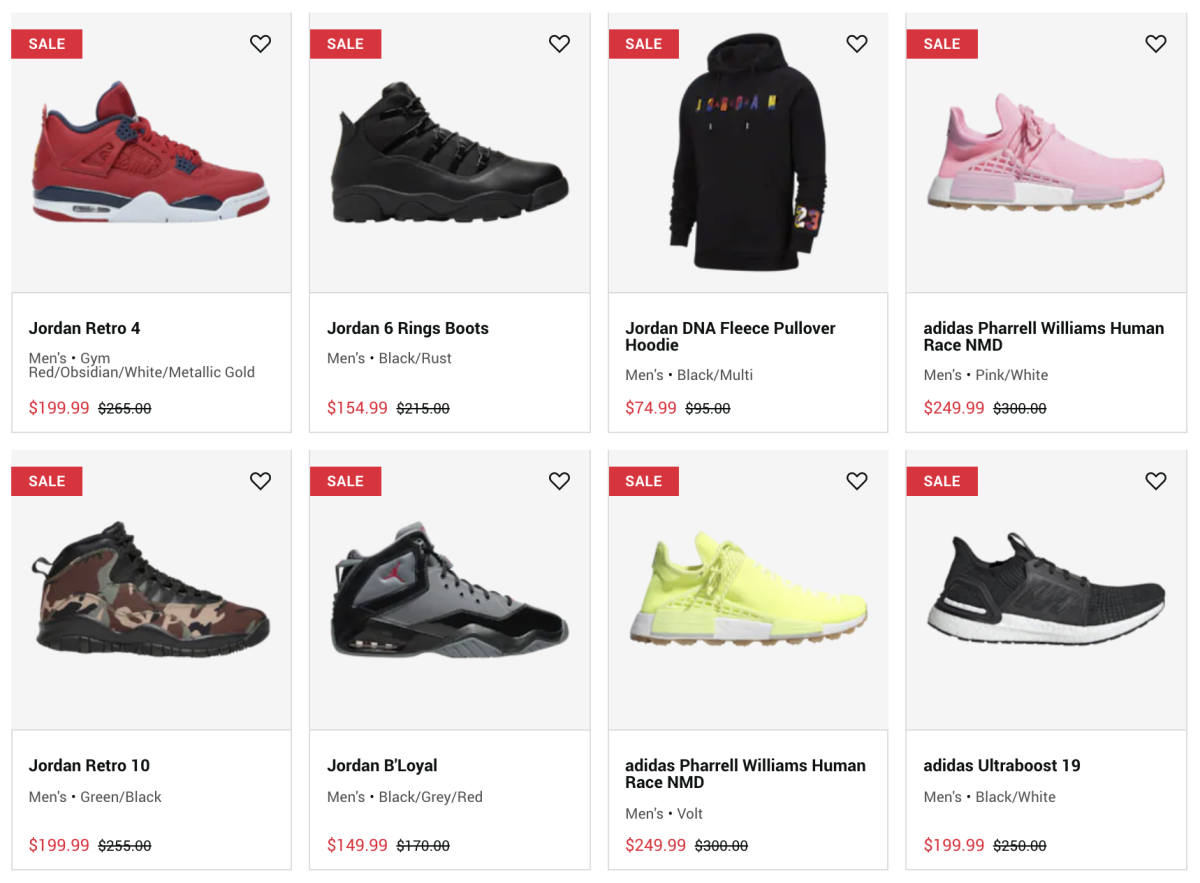This screenshot has width=1200, height=883.
Task: Open the adidas Ultraboost 19 title link
Action: (x=1001, y=765)
